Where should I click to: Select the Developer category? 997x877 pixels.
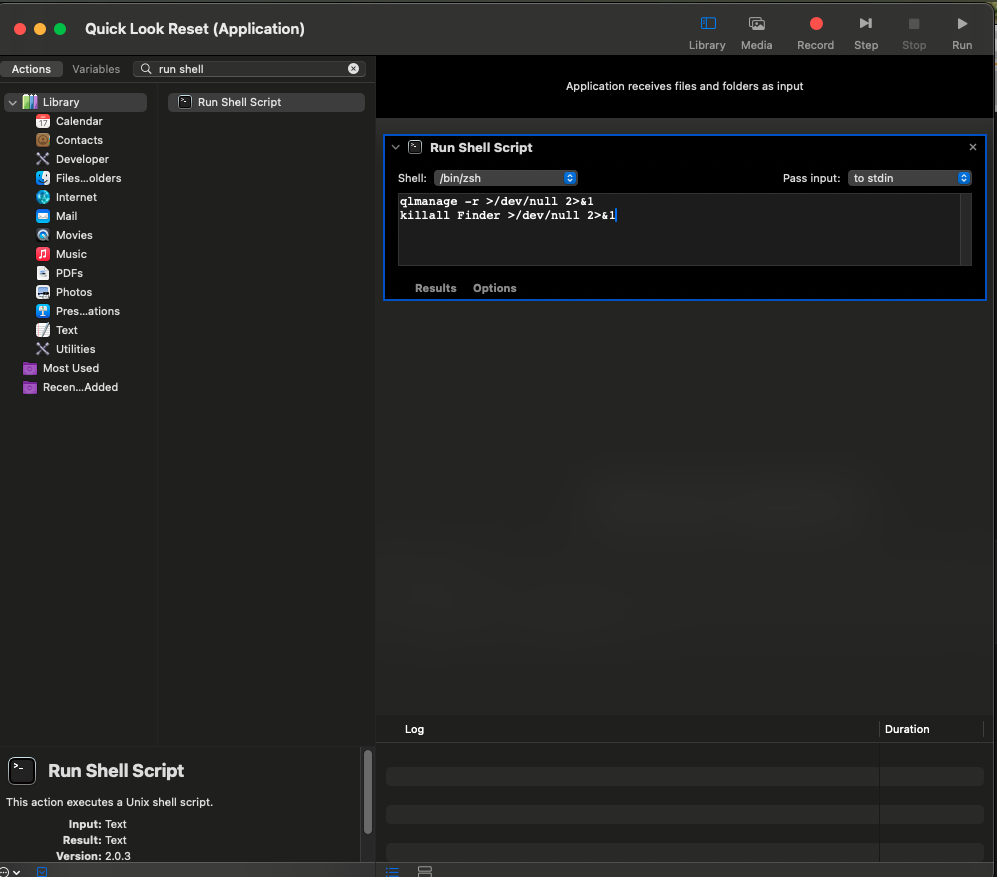82,159
